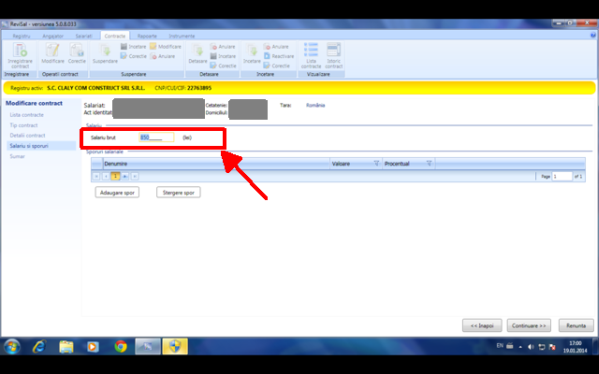The height and width of the screenshot is (374, 599).
Task: Click the Valoare column header
Action: 356,164
